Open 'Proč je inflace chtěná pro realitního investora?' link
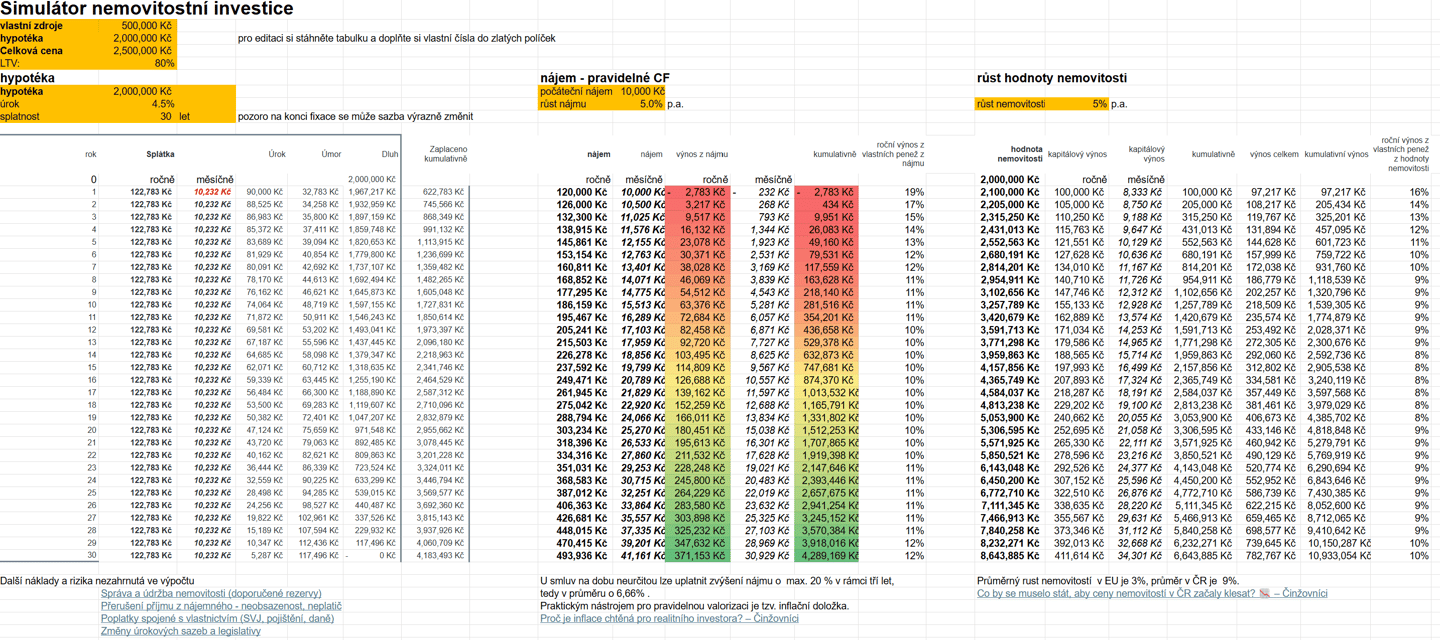 (x=669, y=618)
